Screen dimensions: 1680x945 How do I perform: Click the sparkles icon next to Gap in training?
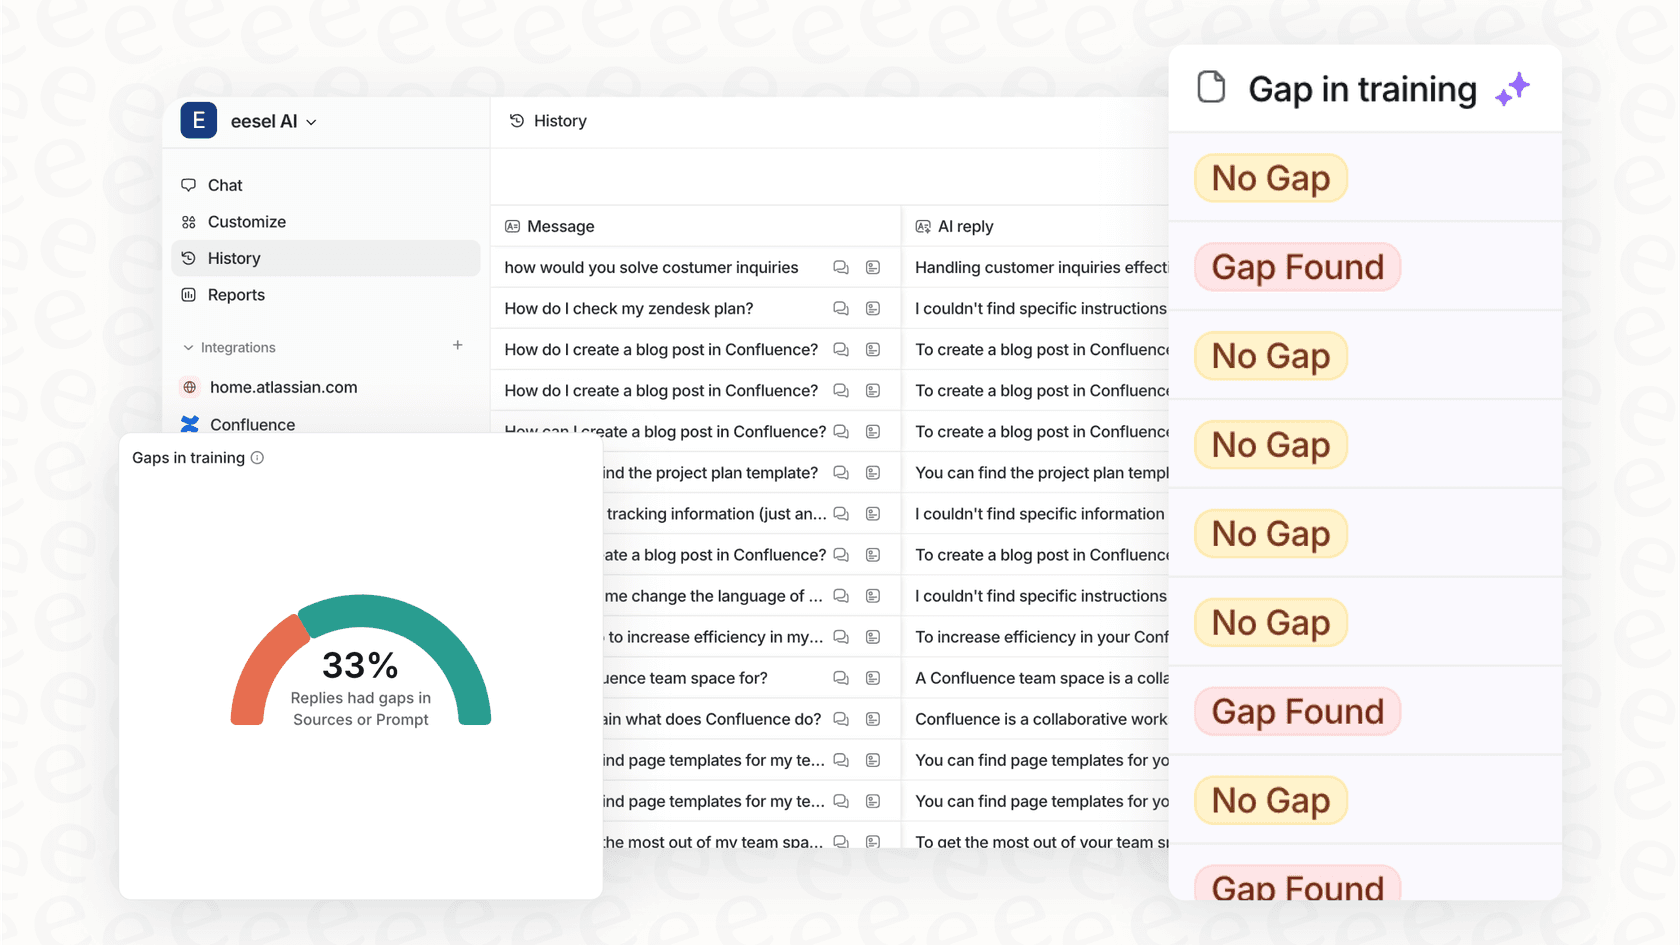(1513, 89)
